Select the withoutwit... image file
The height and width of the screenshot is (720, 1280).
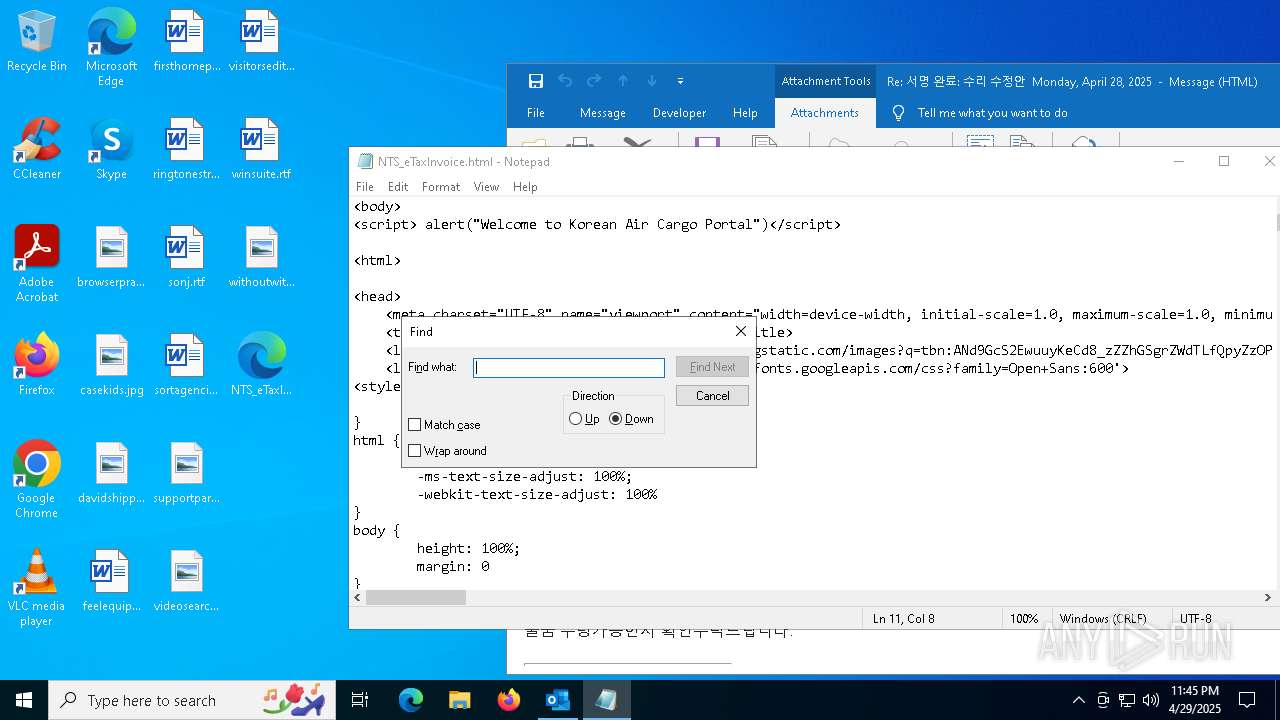[x=261, y=257]
